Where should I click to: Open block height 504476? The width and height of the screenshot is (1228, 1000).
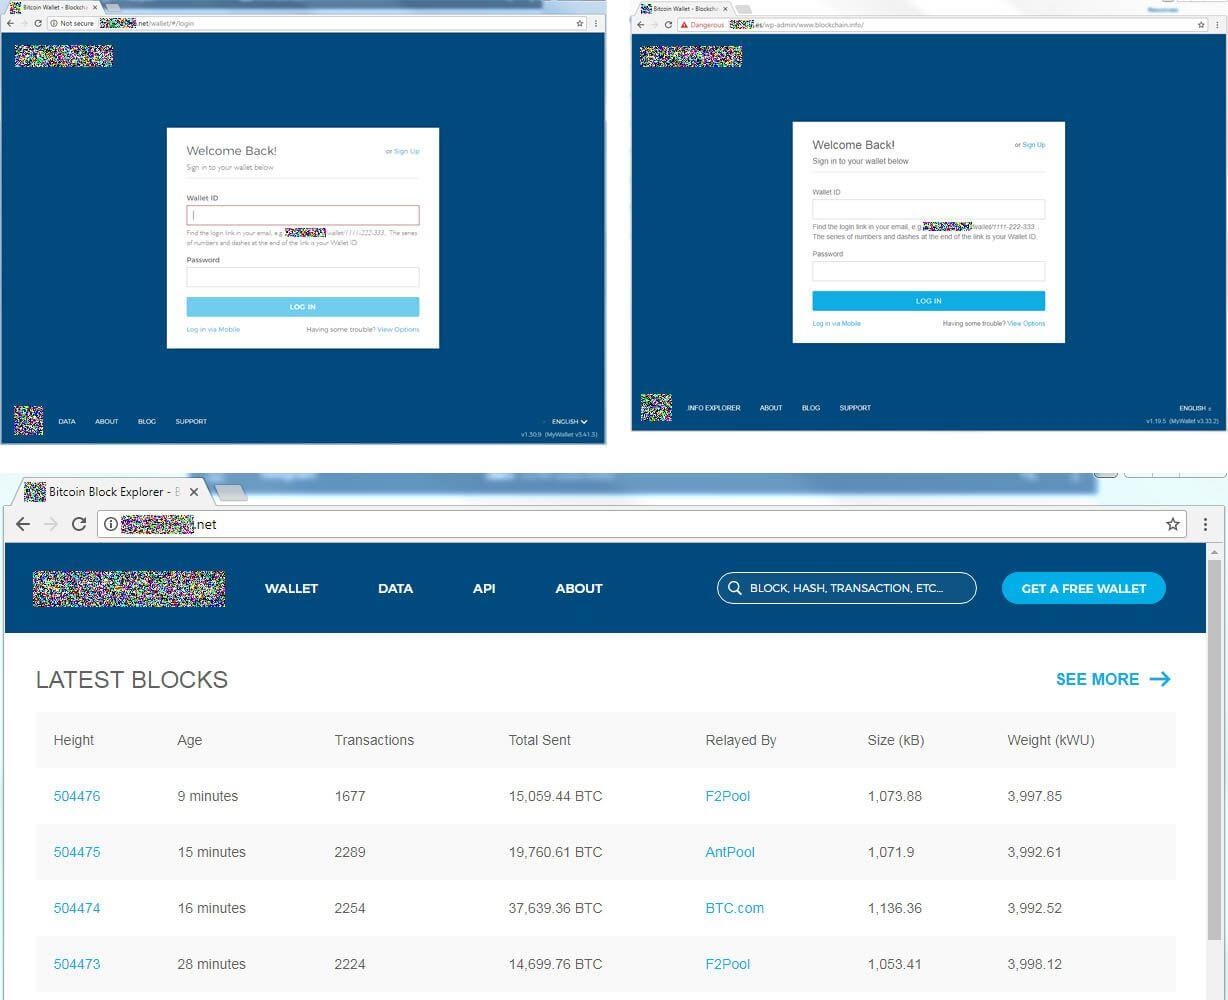(77, 796)
